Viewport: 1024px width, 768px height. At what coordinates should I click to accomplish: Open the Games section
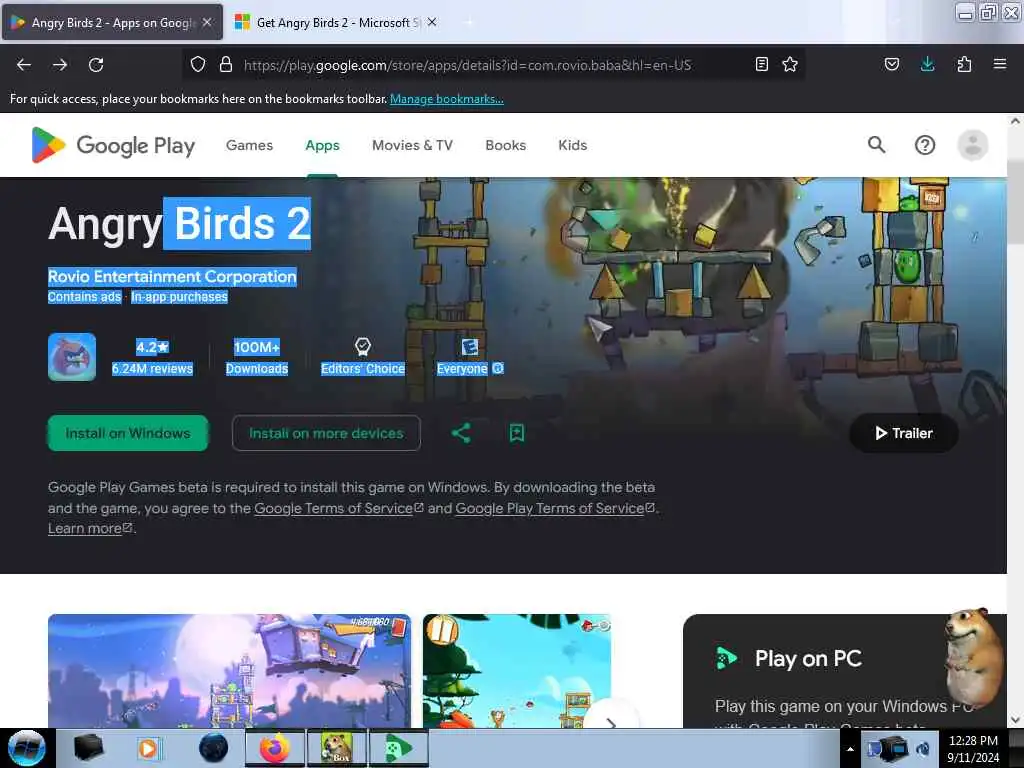click(249, 145)
